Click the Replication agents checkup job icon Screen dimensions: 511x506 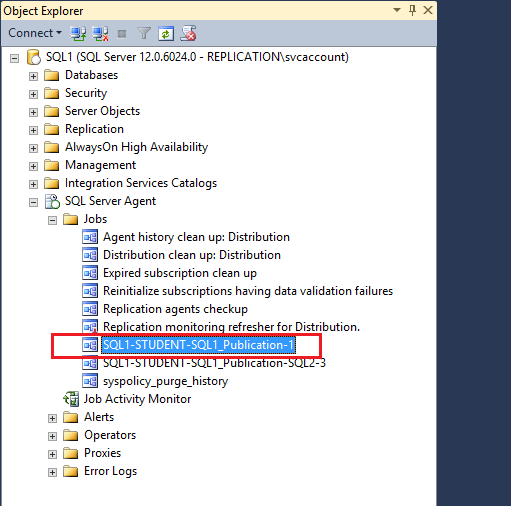tap(90, 309)
